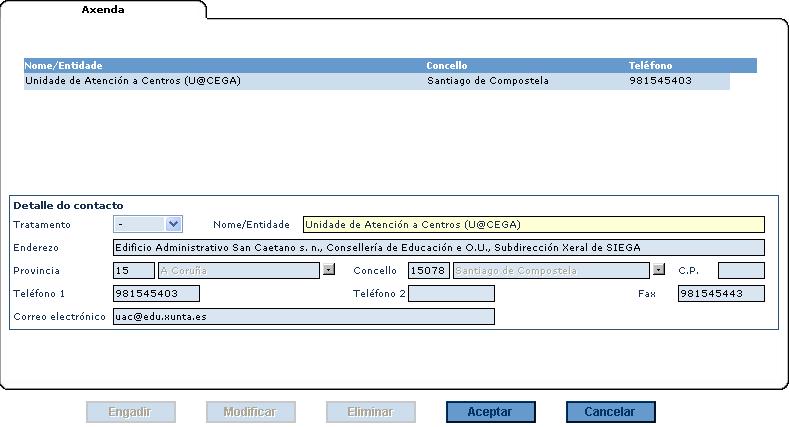
Task: Click the Fax number field
Action: (x=720, y=293)
